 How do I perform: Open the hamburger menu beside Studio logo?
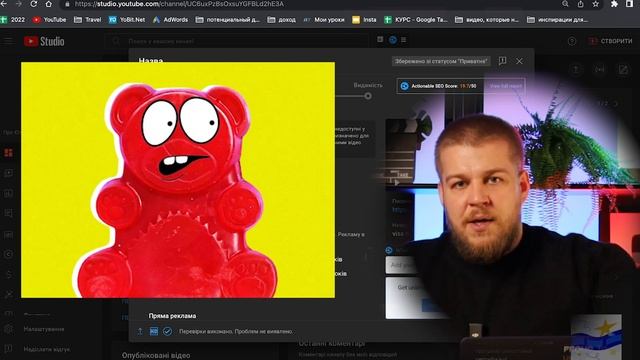pos(9,41)
